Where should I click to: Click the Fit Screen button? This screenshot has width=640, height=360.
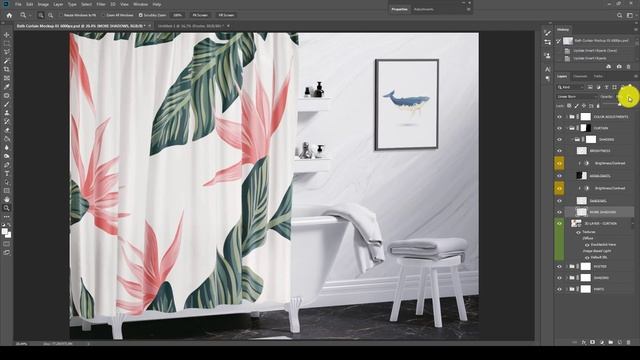coord(200,15)
